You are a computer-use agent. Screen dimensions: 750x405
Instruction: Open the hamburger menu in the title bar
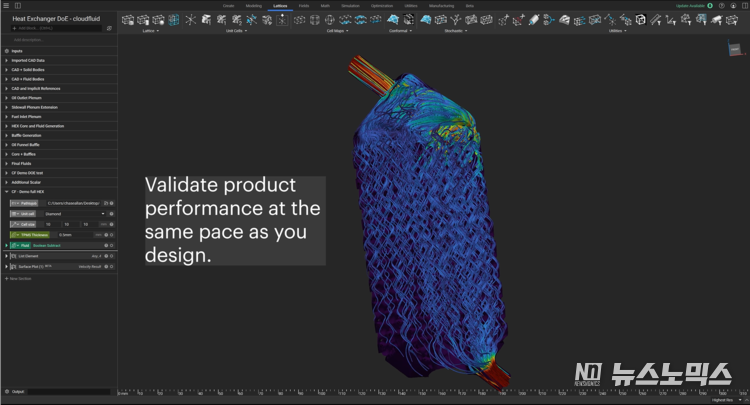click(6, 6)
